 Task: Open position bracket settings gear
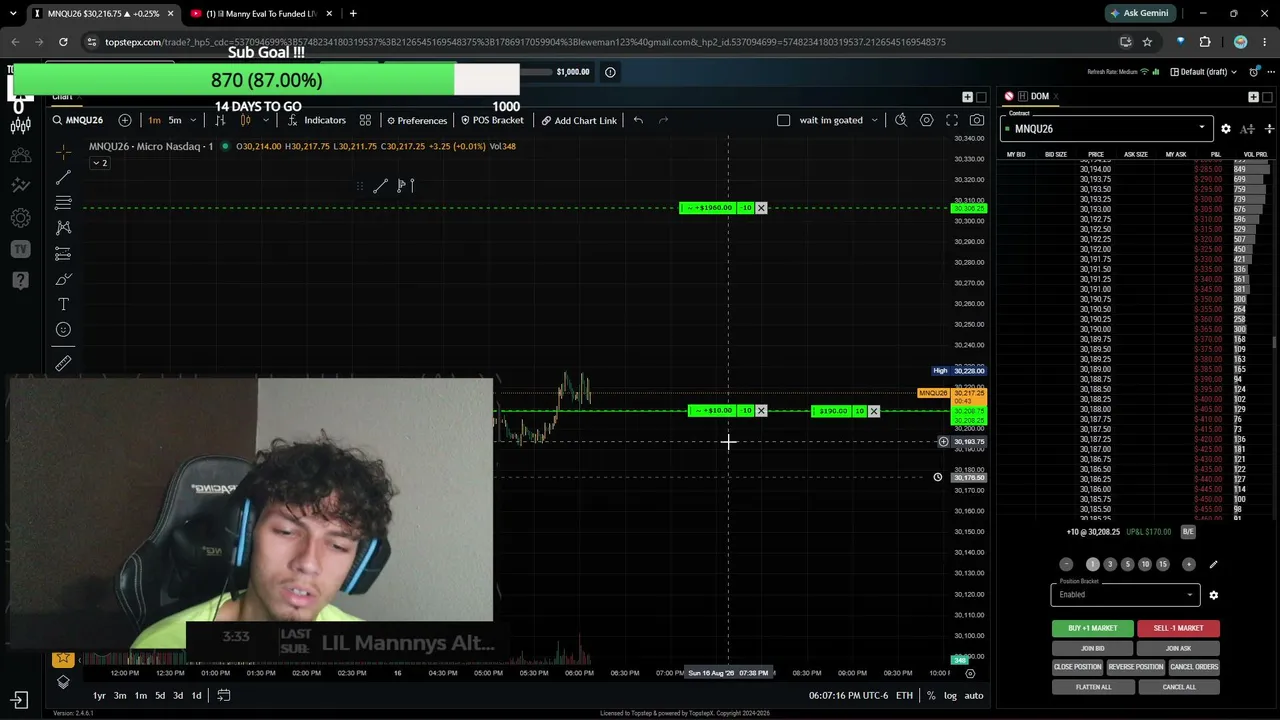(1214, 595)
